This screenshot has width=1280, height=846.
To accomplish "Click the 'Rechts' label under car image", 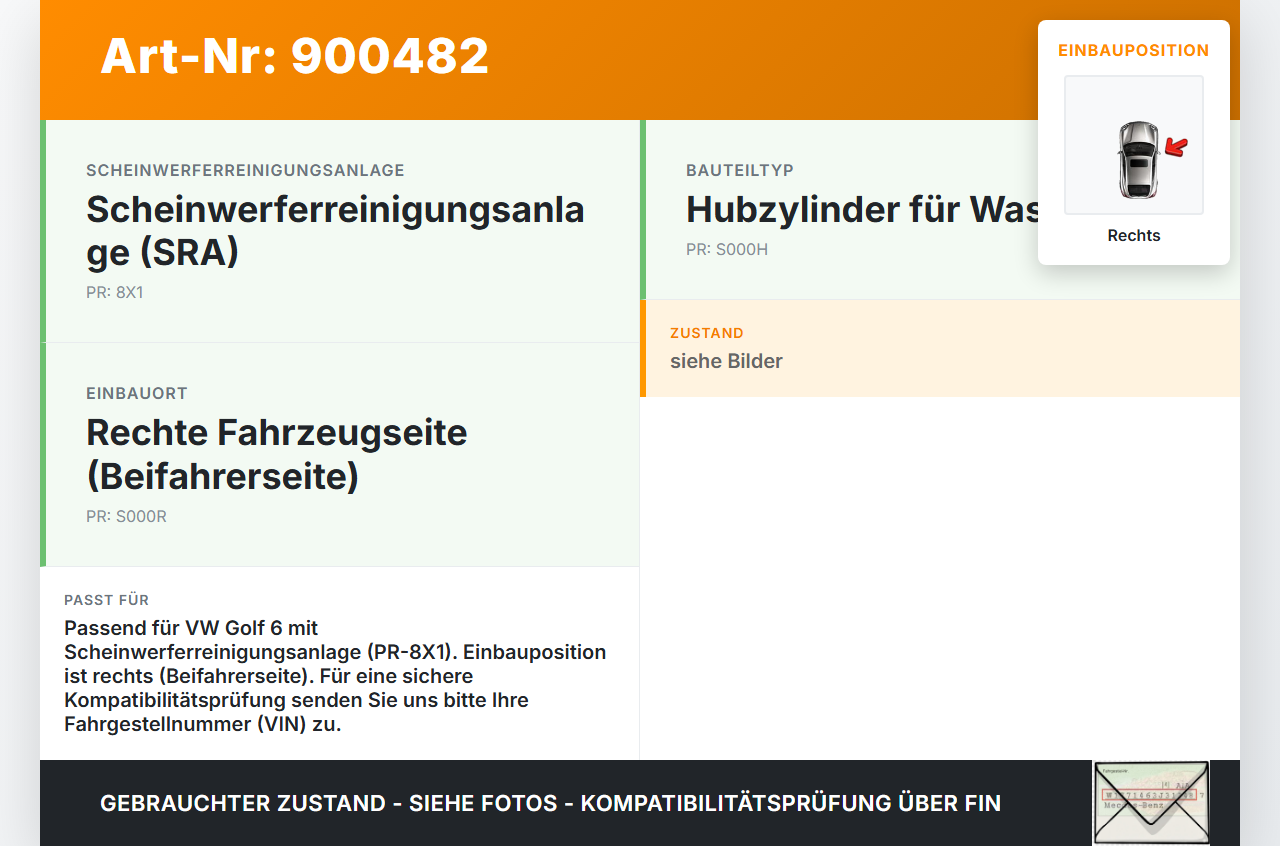I will click(1134, 236).
